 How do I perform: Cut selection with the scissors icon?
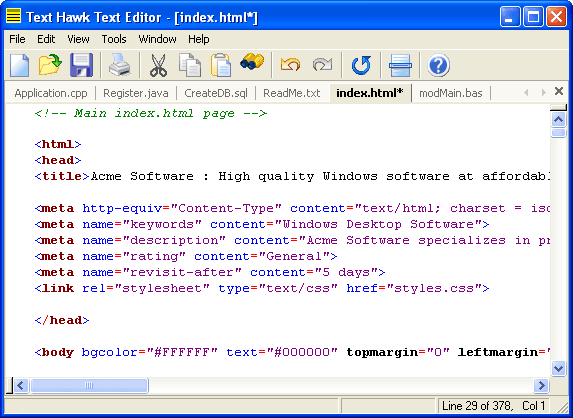(159, 65)
